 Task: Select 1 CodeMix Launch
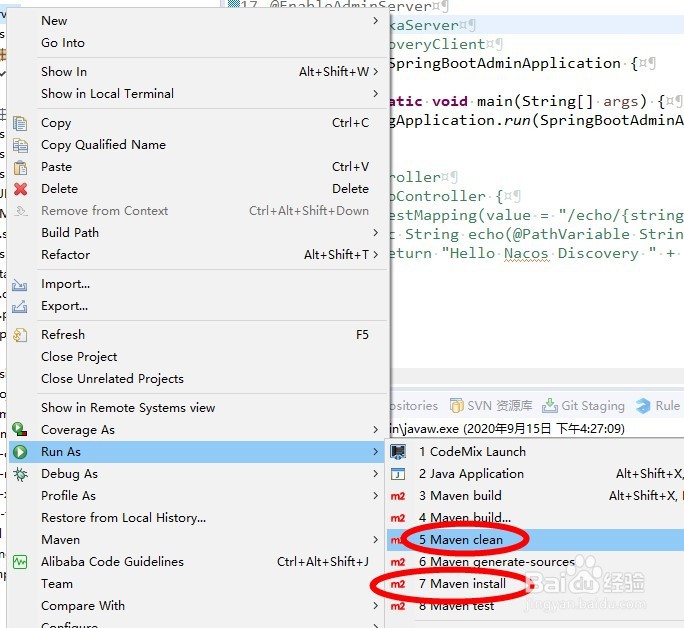(x=472, y=452)
